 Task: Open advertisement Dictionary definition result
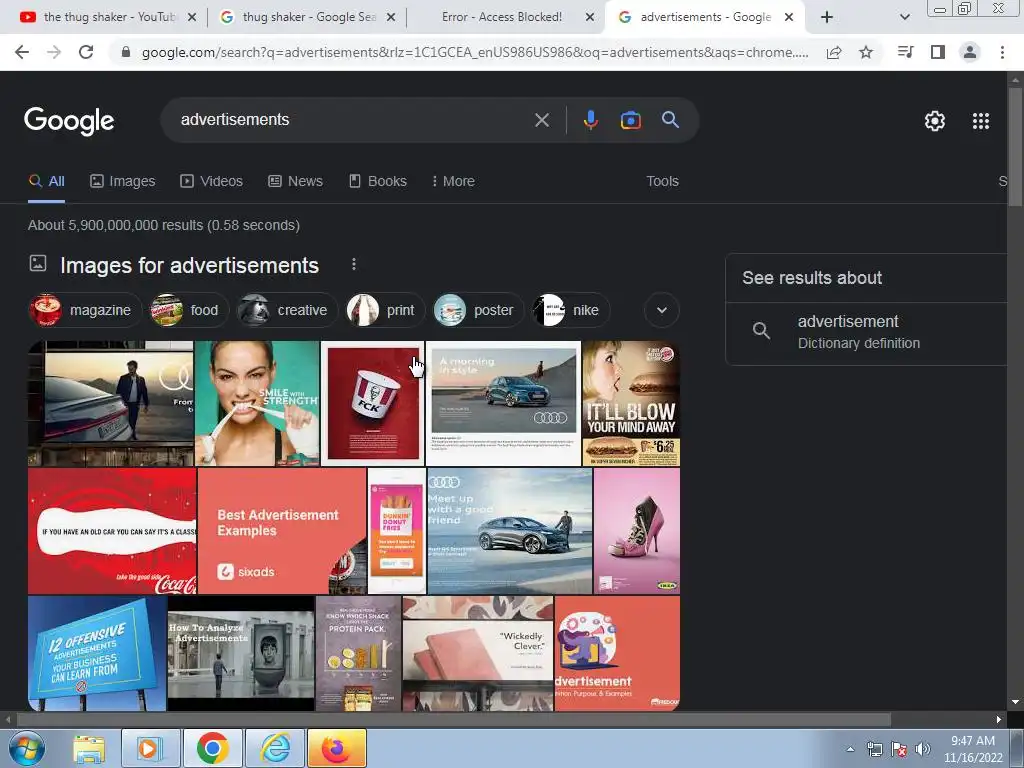(x=865, y=332)
